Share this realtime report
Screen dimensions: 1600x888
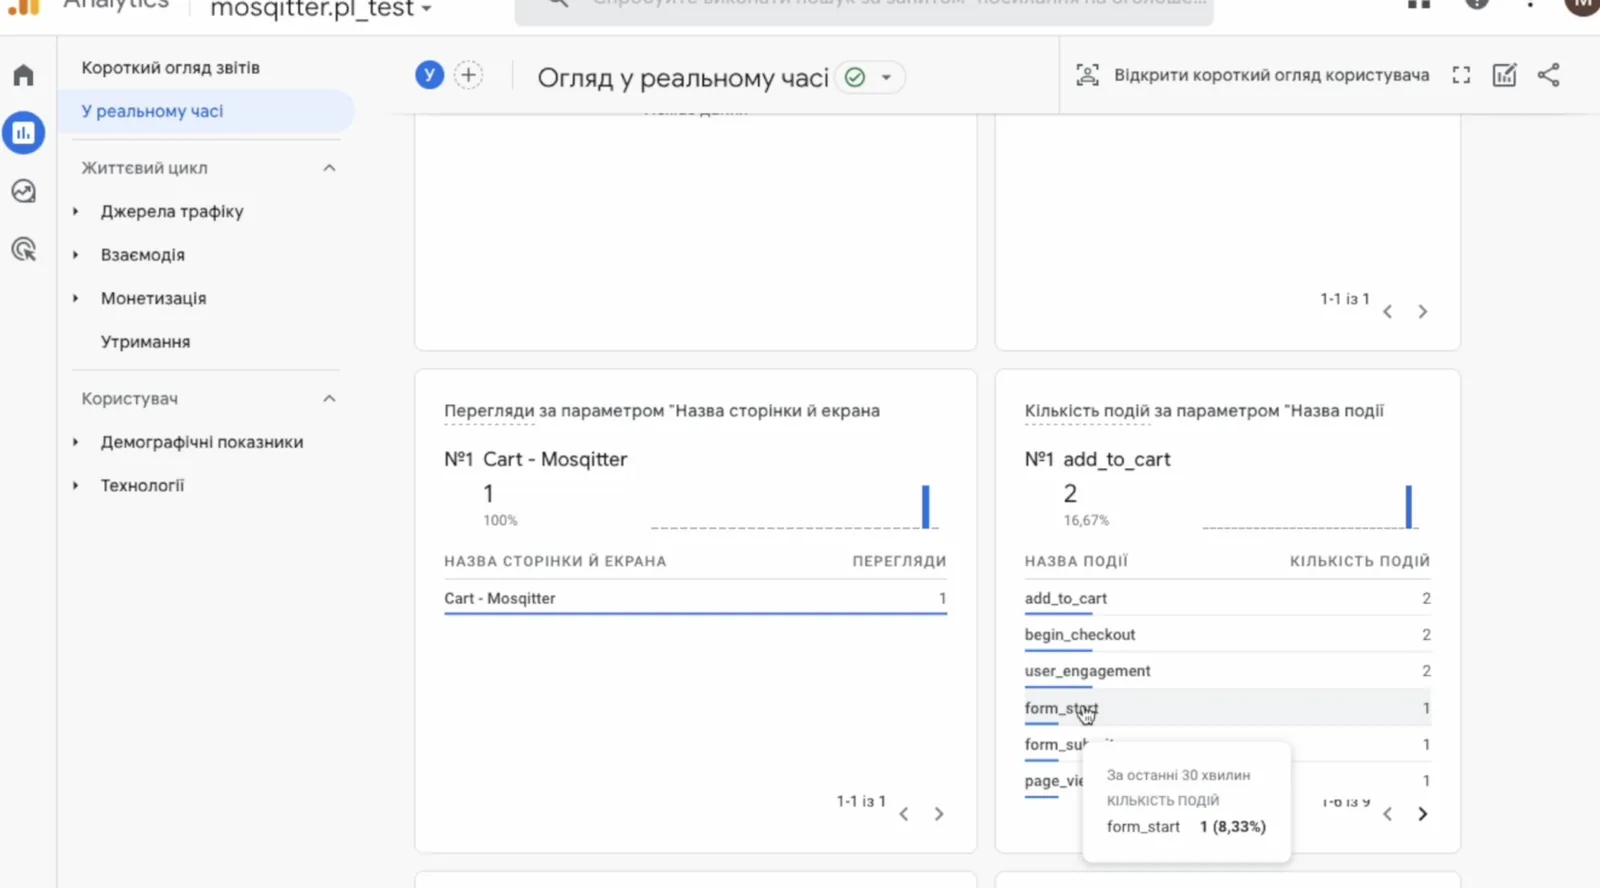pos(1548,75)
